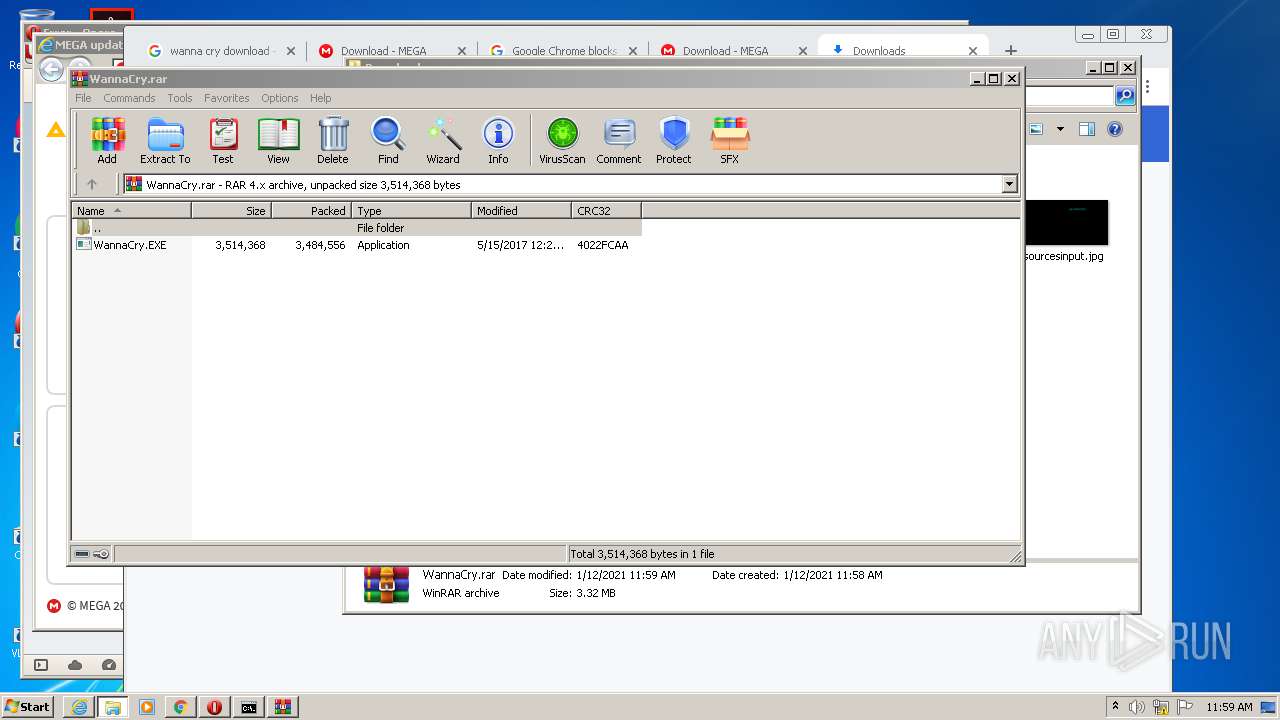The height and width of the screenshot is (720, 1280).
Task: Show archive Info
Action: tap(498, 141)
